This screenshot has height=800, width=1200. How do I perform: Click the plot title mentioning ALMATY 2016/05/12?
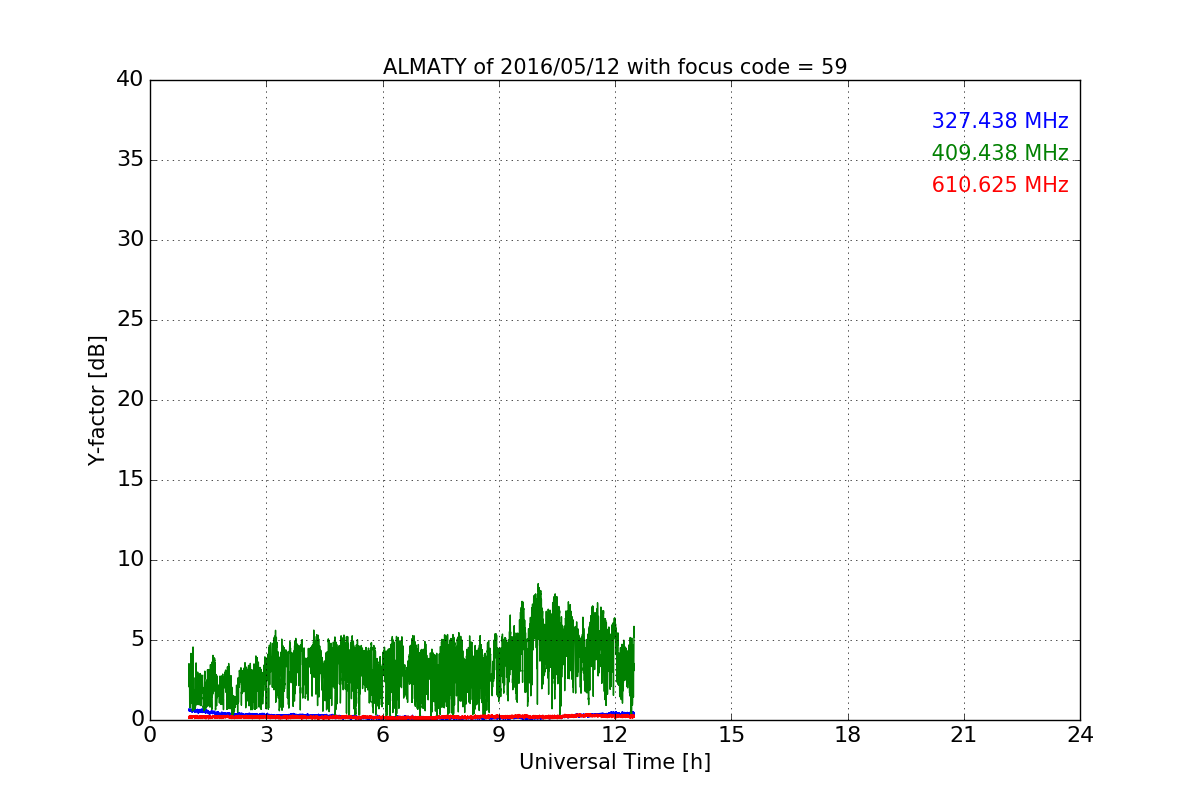click(615, 67)
